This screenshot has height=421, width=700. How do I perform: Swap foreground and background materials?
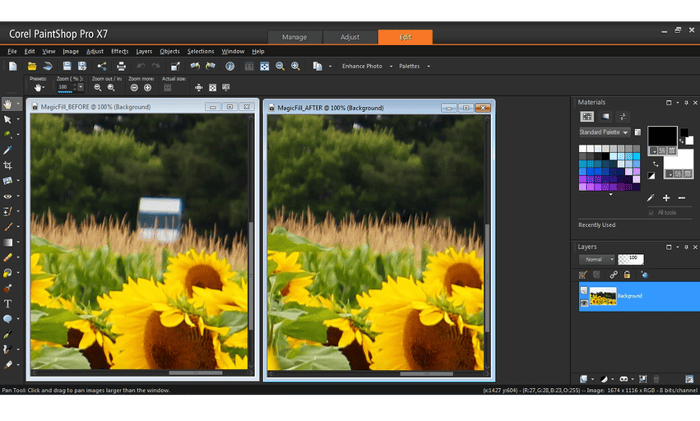coord(655,164)
